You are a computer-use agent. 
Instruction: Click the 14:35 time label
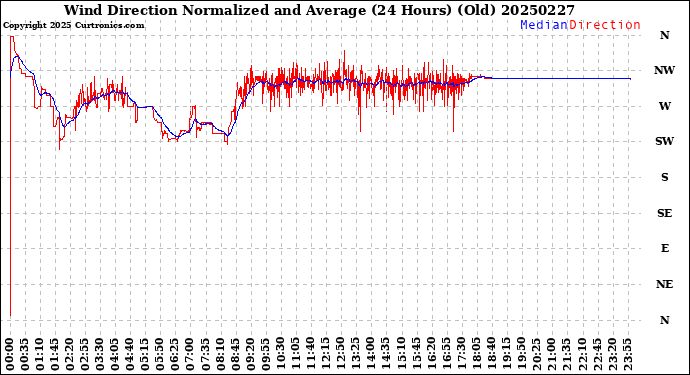(x=386, y=354)
